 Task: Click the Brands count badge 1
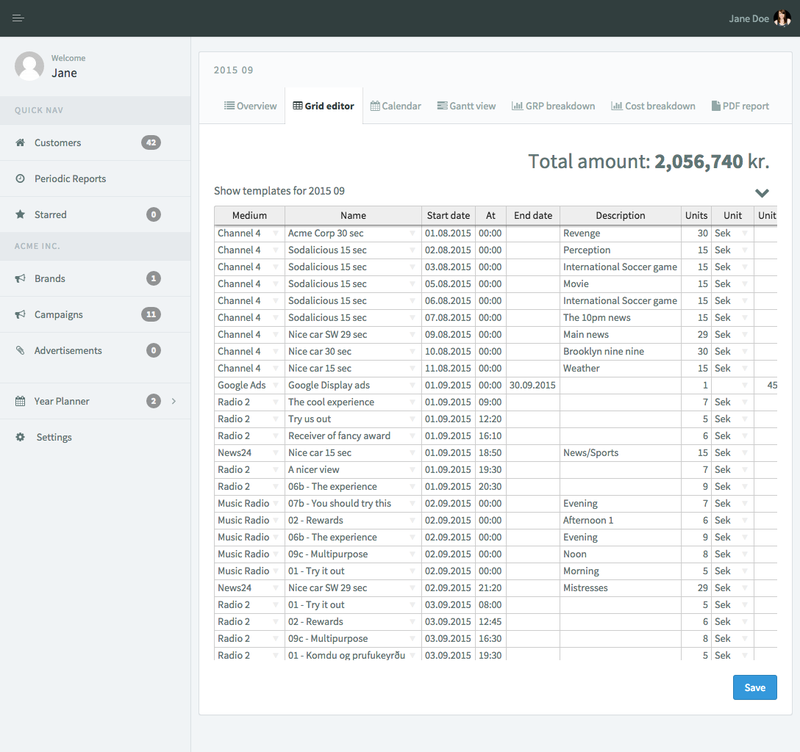point(154,279)
